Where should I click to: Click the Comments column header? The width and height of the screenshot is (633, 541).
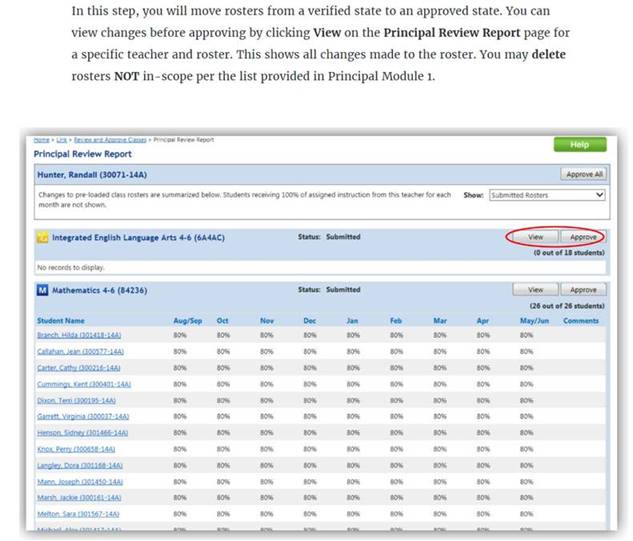click(x=581, y=321)
